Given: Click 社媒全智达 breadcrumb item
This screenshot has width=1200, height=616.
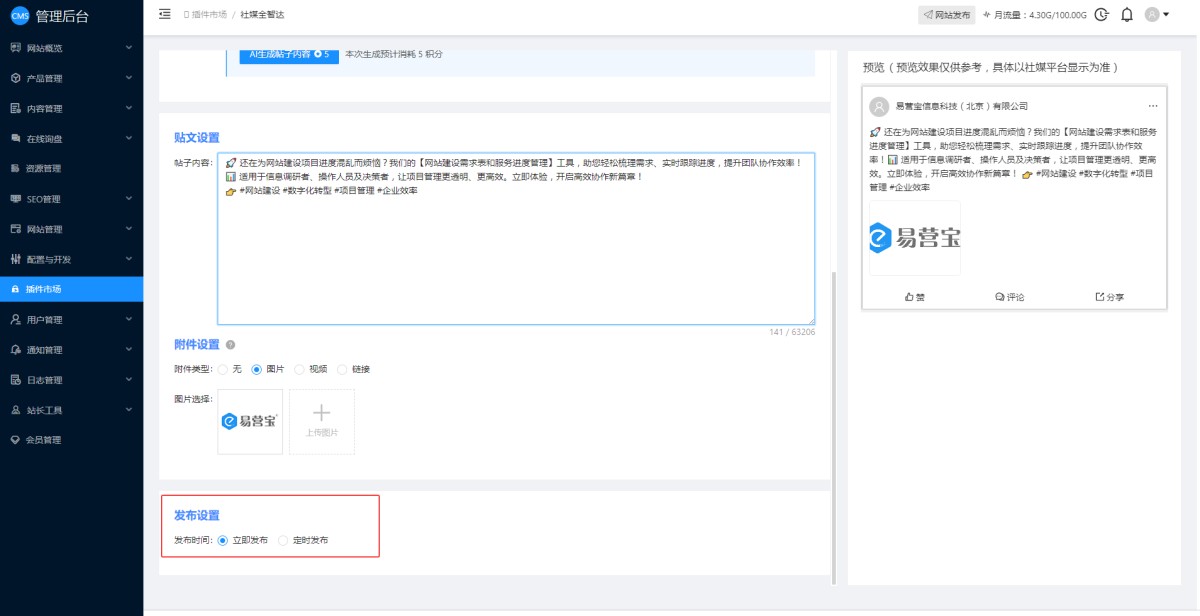Looking at the screenshot, I should tap(263, 15).
